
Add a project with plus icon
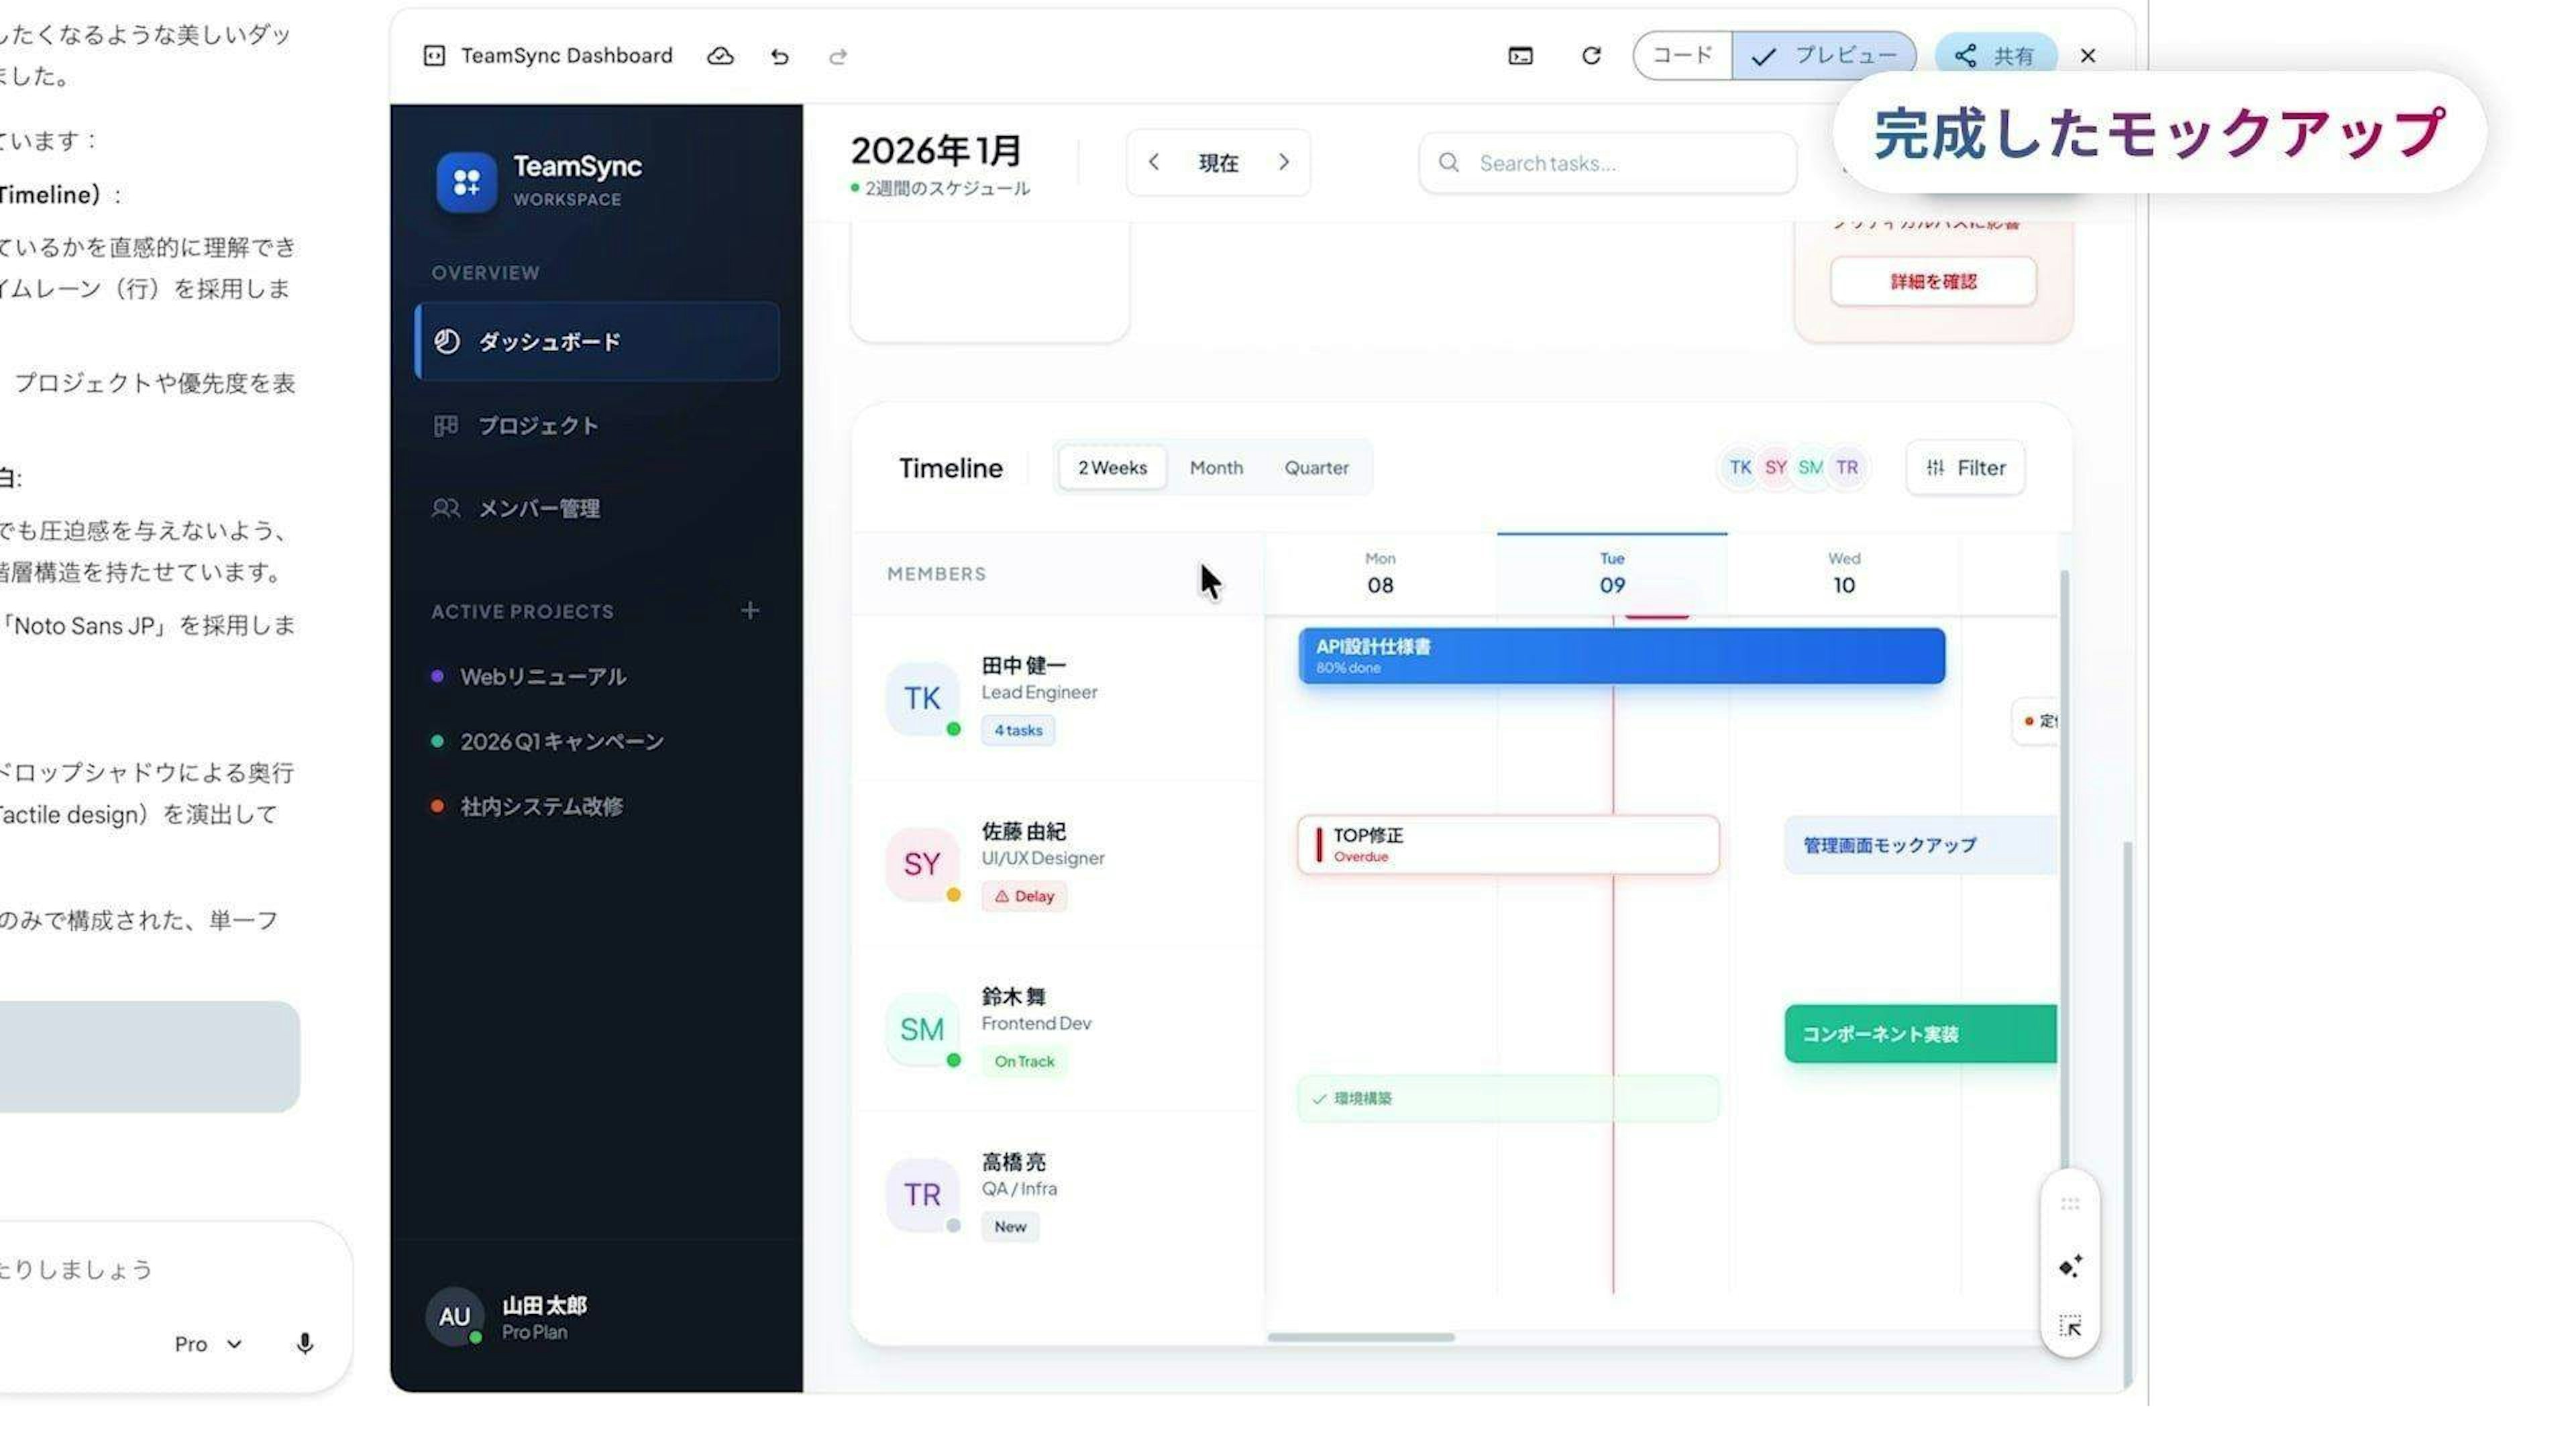coord(750,610)
